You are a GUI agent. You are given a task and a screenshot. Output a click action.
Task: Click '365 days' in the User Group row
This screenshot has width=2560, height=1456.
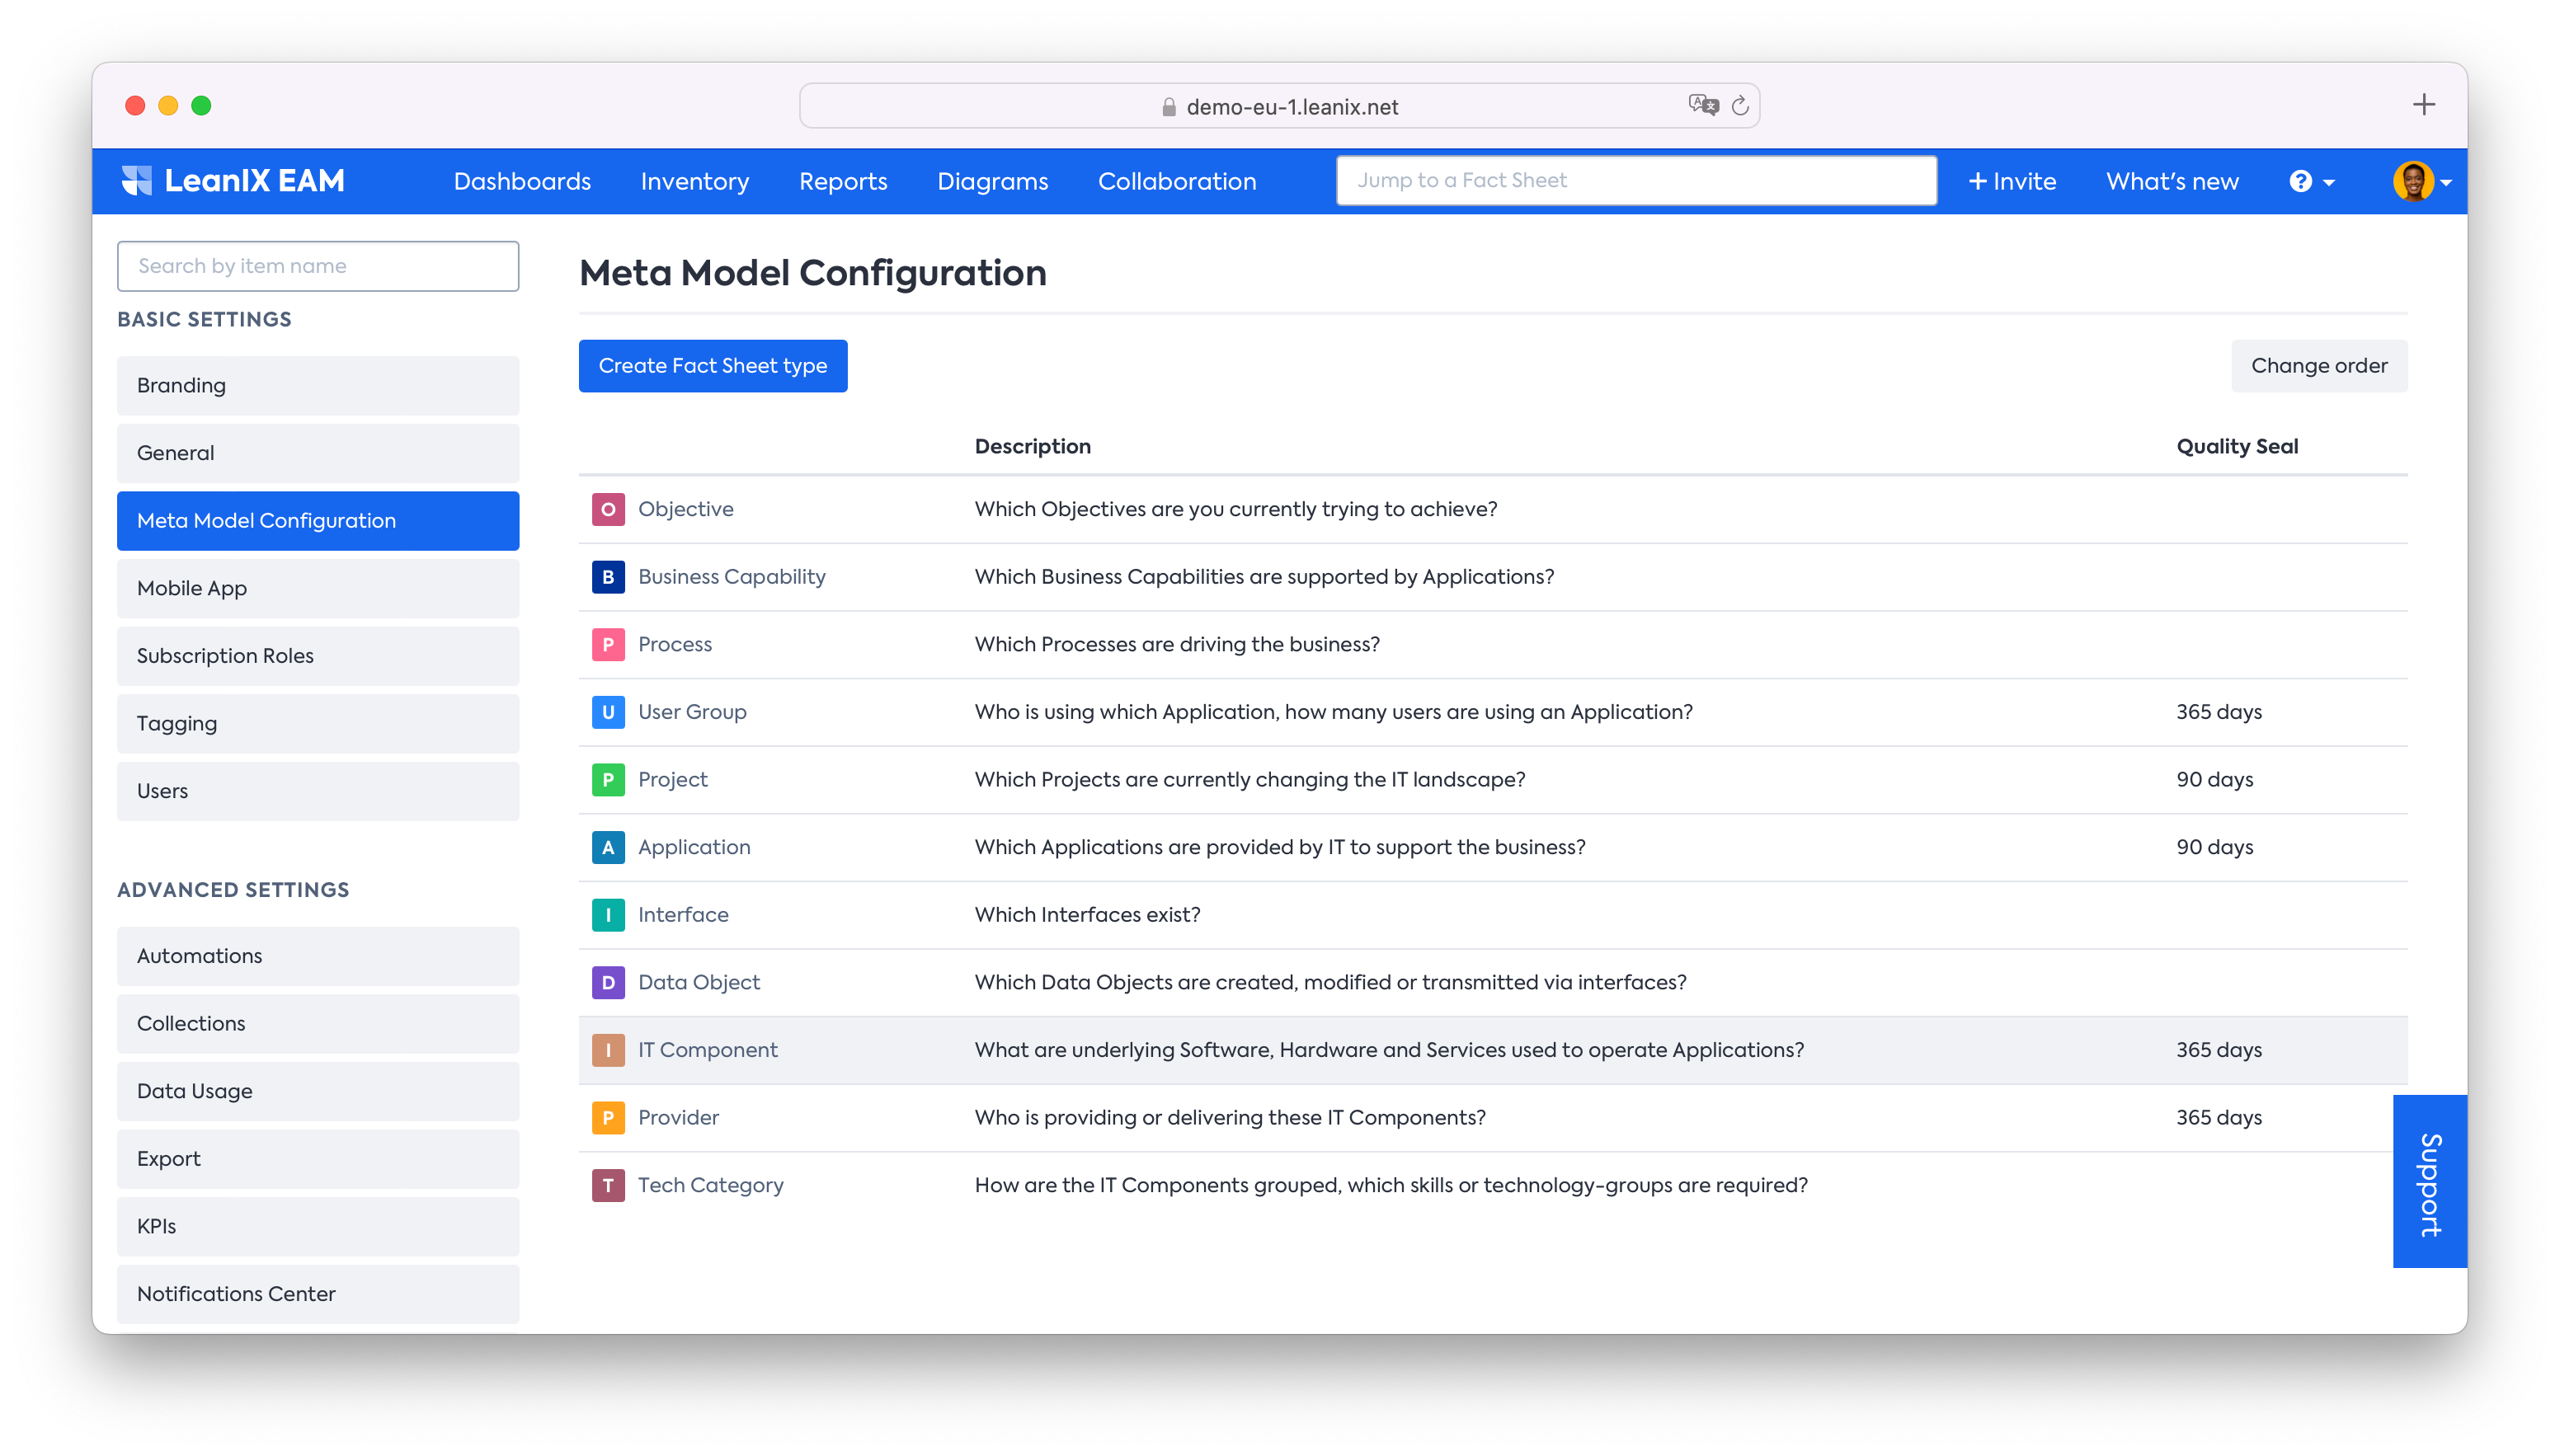point(2218,712)
